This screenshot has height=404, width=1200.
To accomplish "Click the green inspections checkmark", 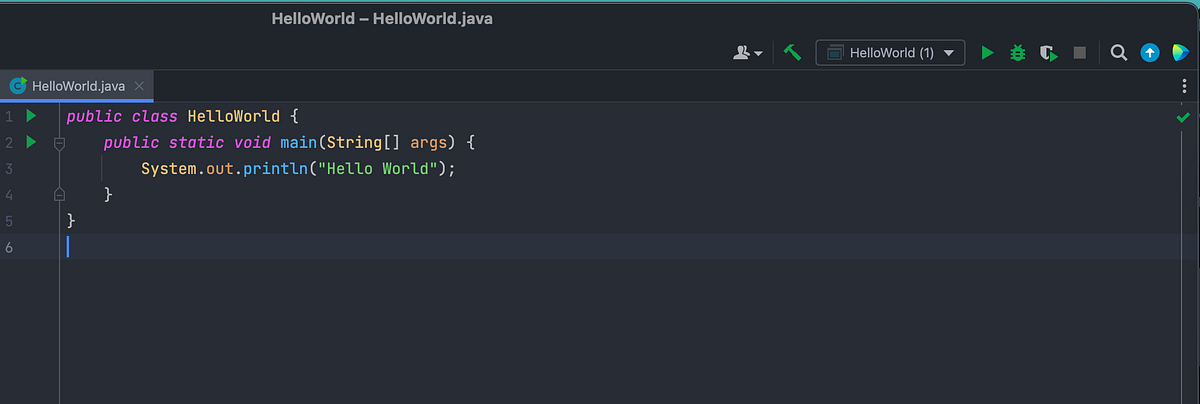I will 1184,118.
